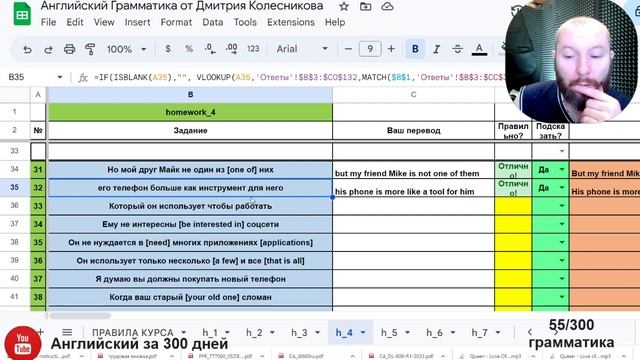Toggle Strikethrough formatting
Viewport: 640px width, 360px height.
click(457, 49)
